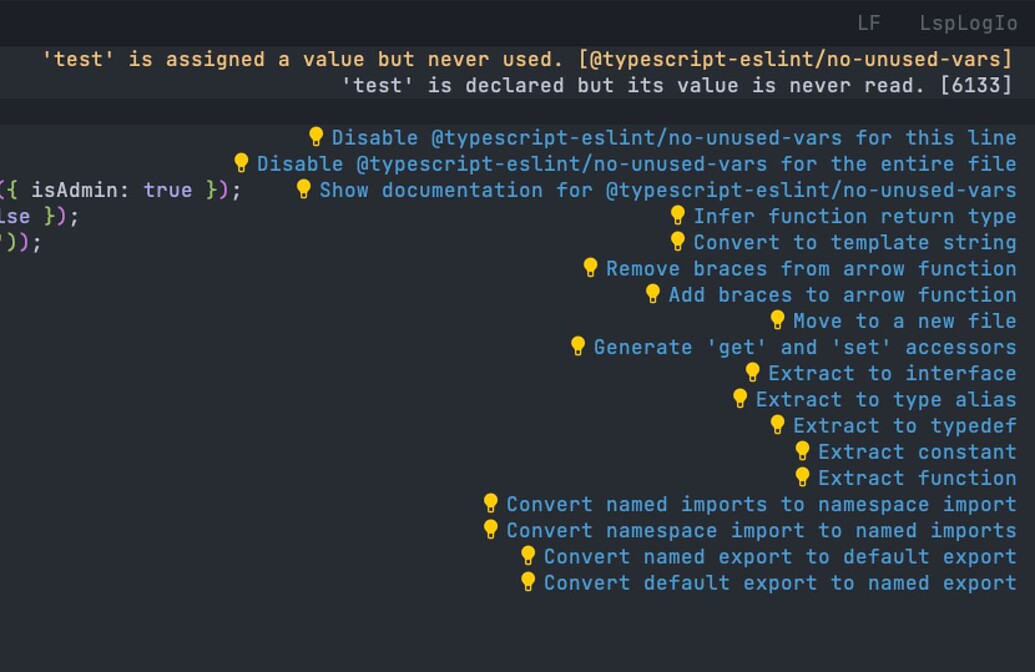Click lightbulb beside 'Disable for the entire file'
This screenshot has width=1035, height=672.
coord(242,162)
